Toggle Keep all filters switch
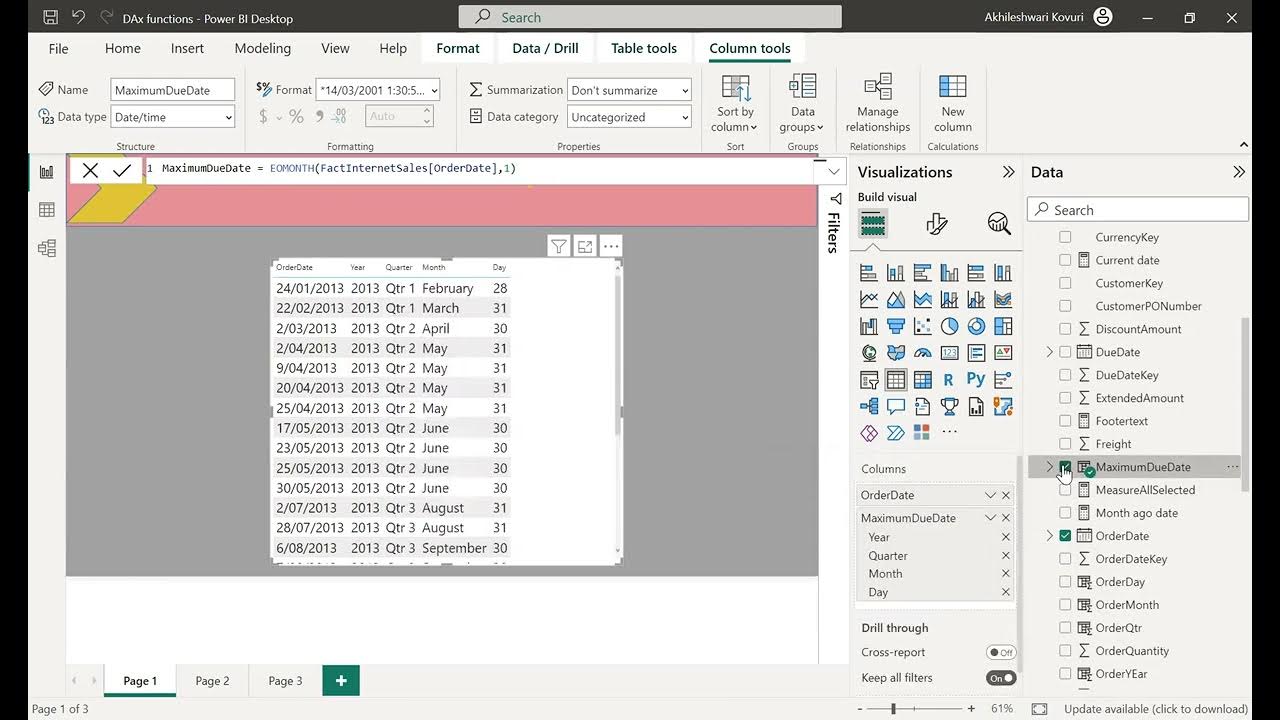The height and width of the screenshot is (720, 1280). pyautogui.click(x=1001, y=678)
